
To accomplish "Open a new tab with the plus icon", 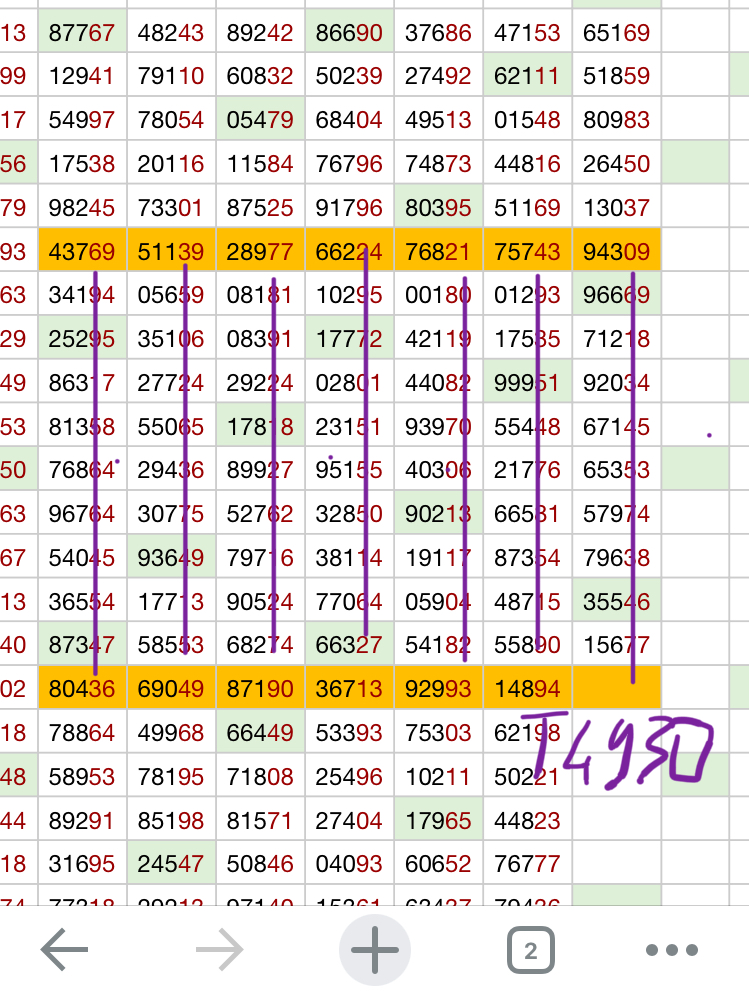I will (375, 950).
